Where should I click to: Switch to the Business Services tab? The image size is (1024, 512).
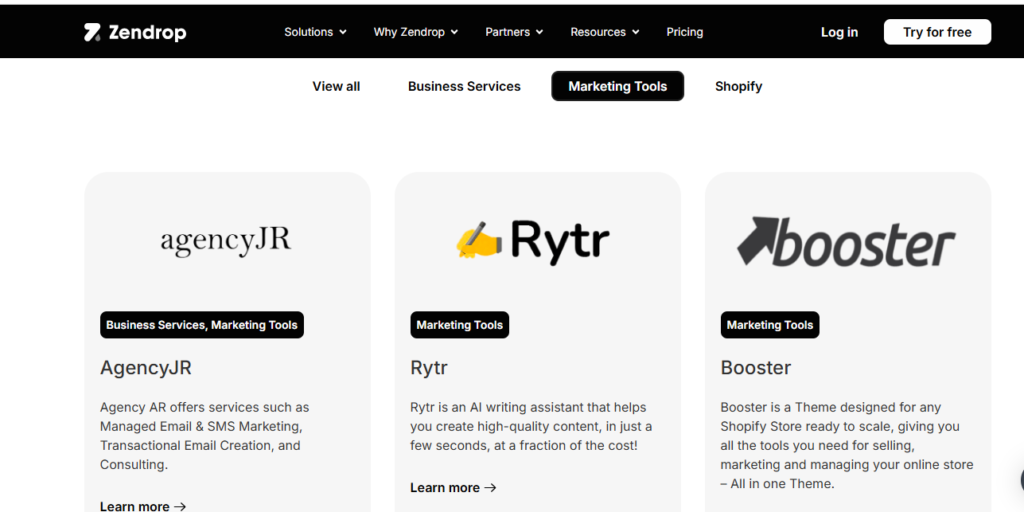464,86
